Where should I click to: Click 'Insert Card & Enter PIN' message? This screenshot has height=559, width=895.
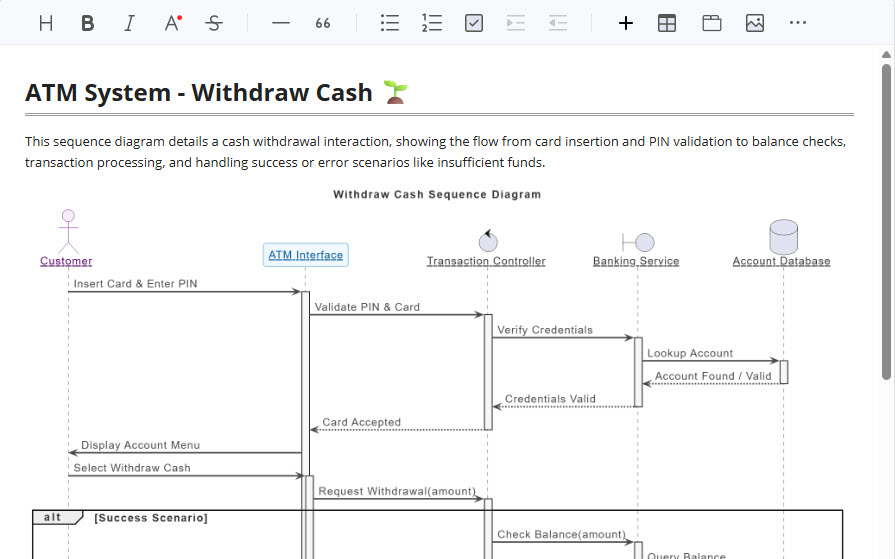point(135,284)
